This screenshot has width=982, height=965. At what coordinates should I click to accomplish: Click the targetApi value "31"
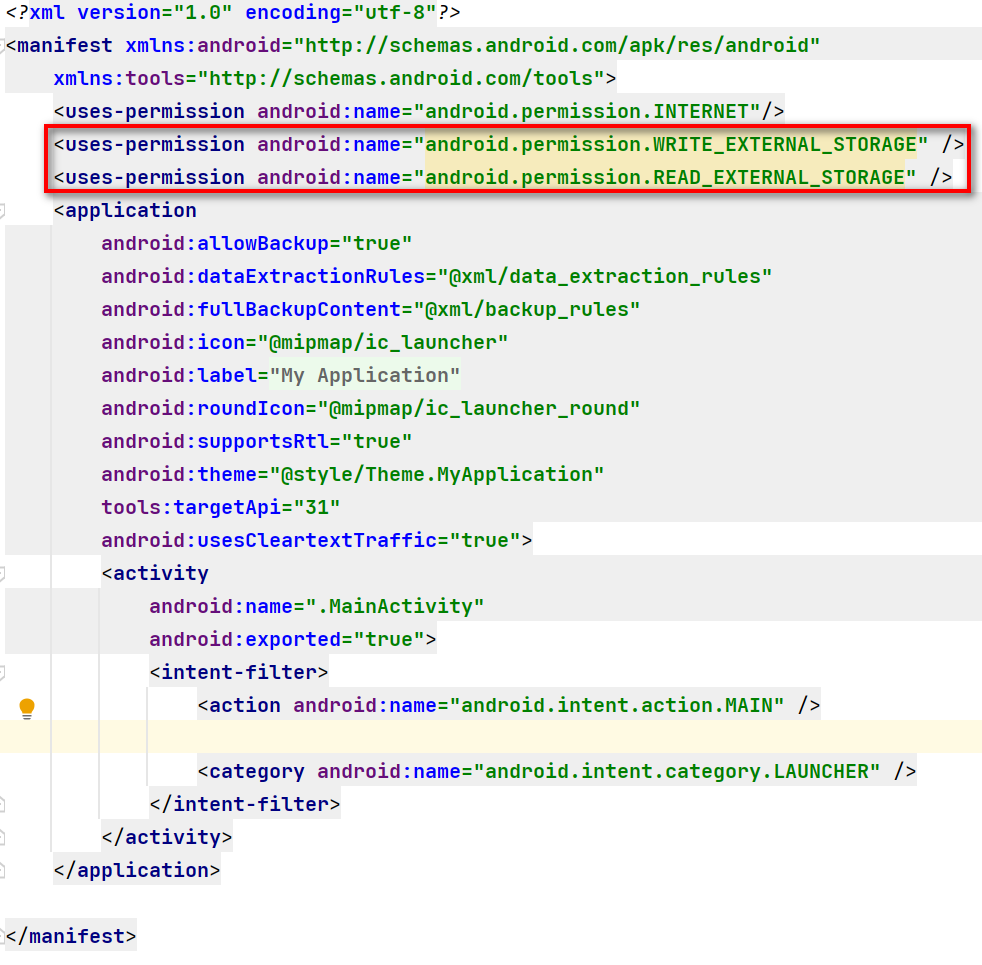coord(317,508)
